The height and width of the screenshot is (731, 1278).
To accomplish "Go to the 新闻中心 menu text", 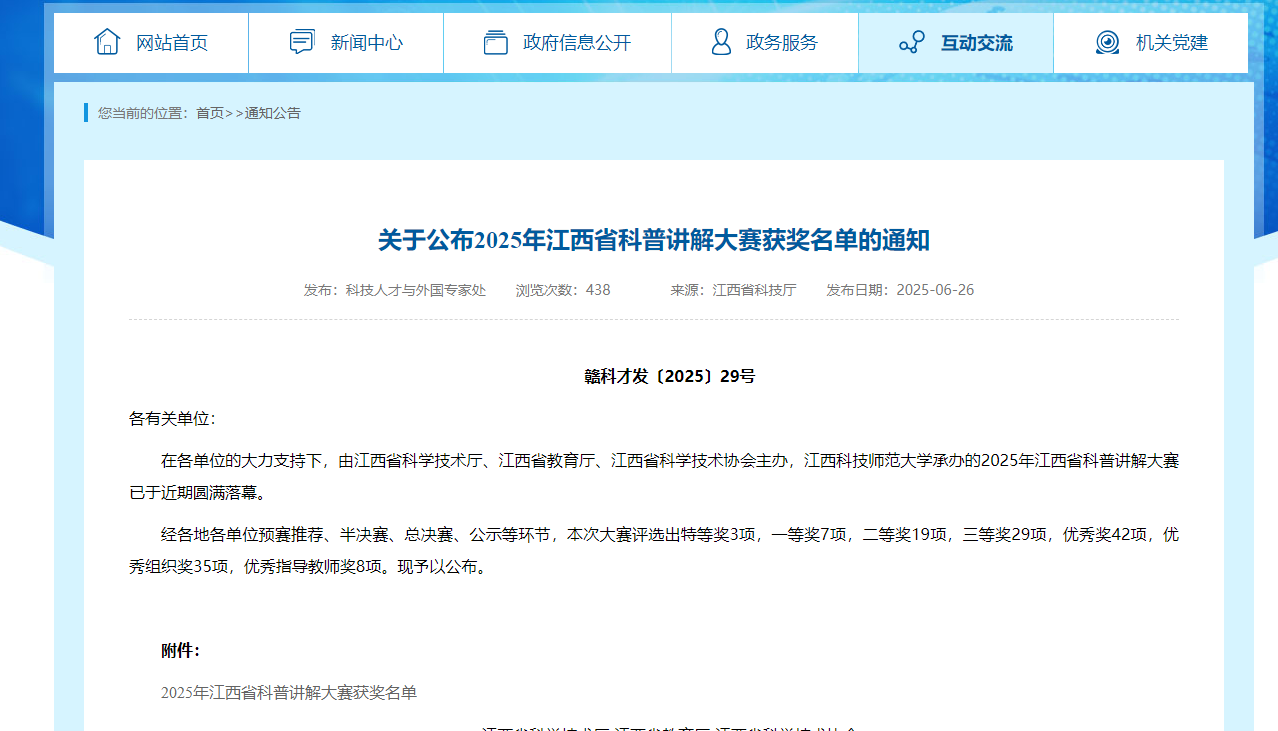I will (x=366, y=43).
